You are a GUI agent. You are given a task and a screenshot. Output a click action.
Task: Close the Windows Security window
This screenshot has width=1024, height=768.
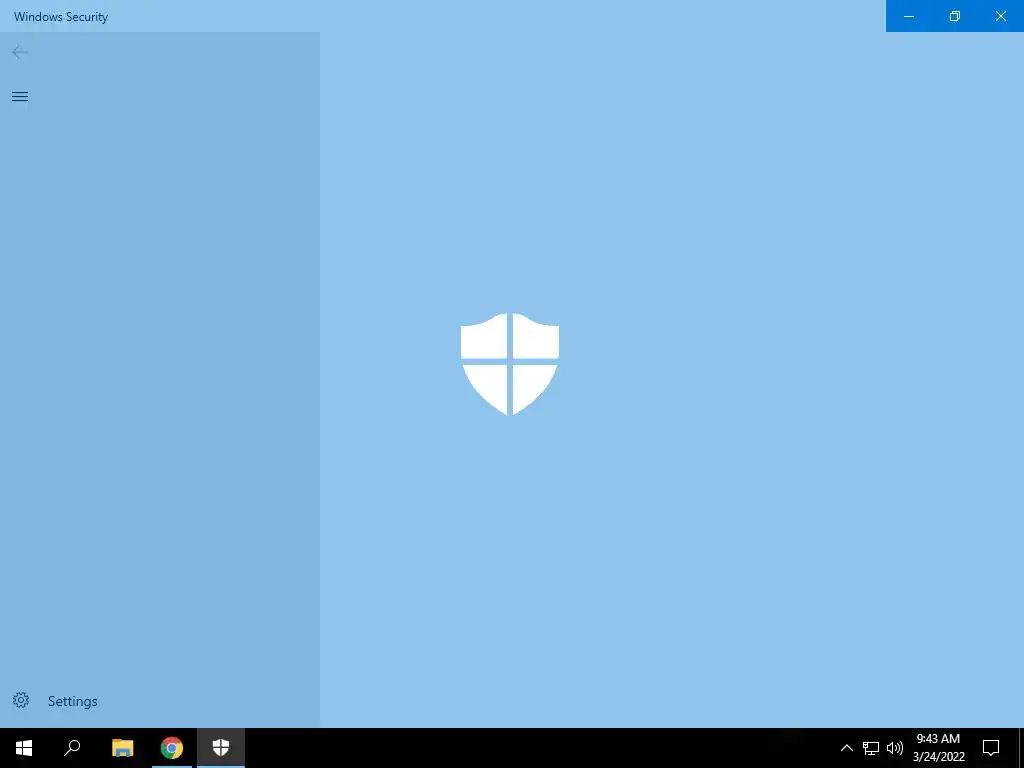(1000, 16)
